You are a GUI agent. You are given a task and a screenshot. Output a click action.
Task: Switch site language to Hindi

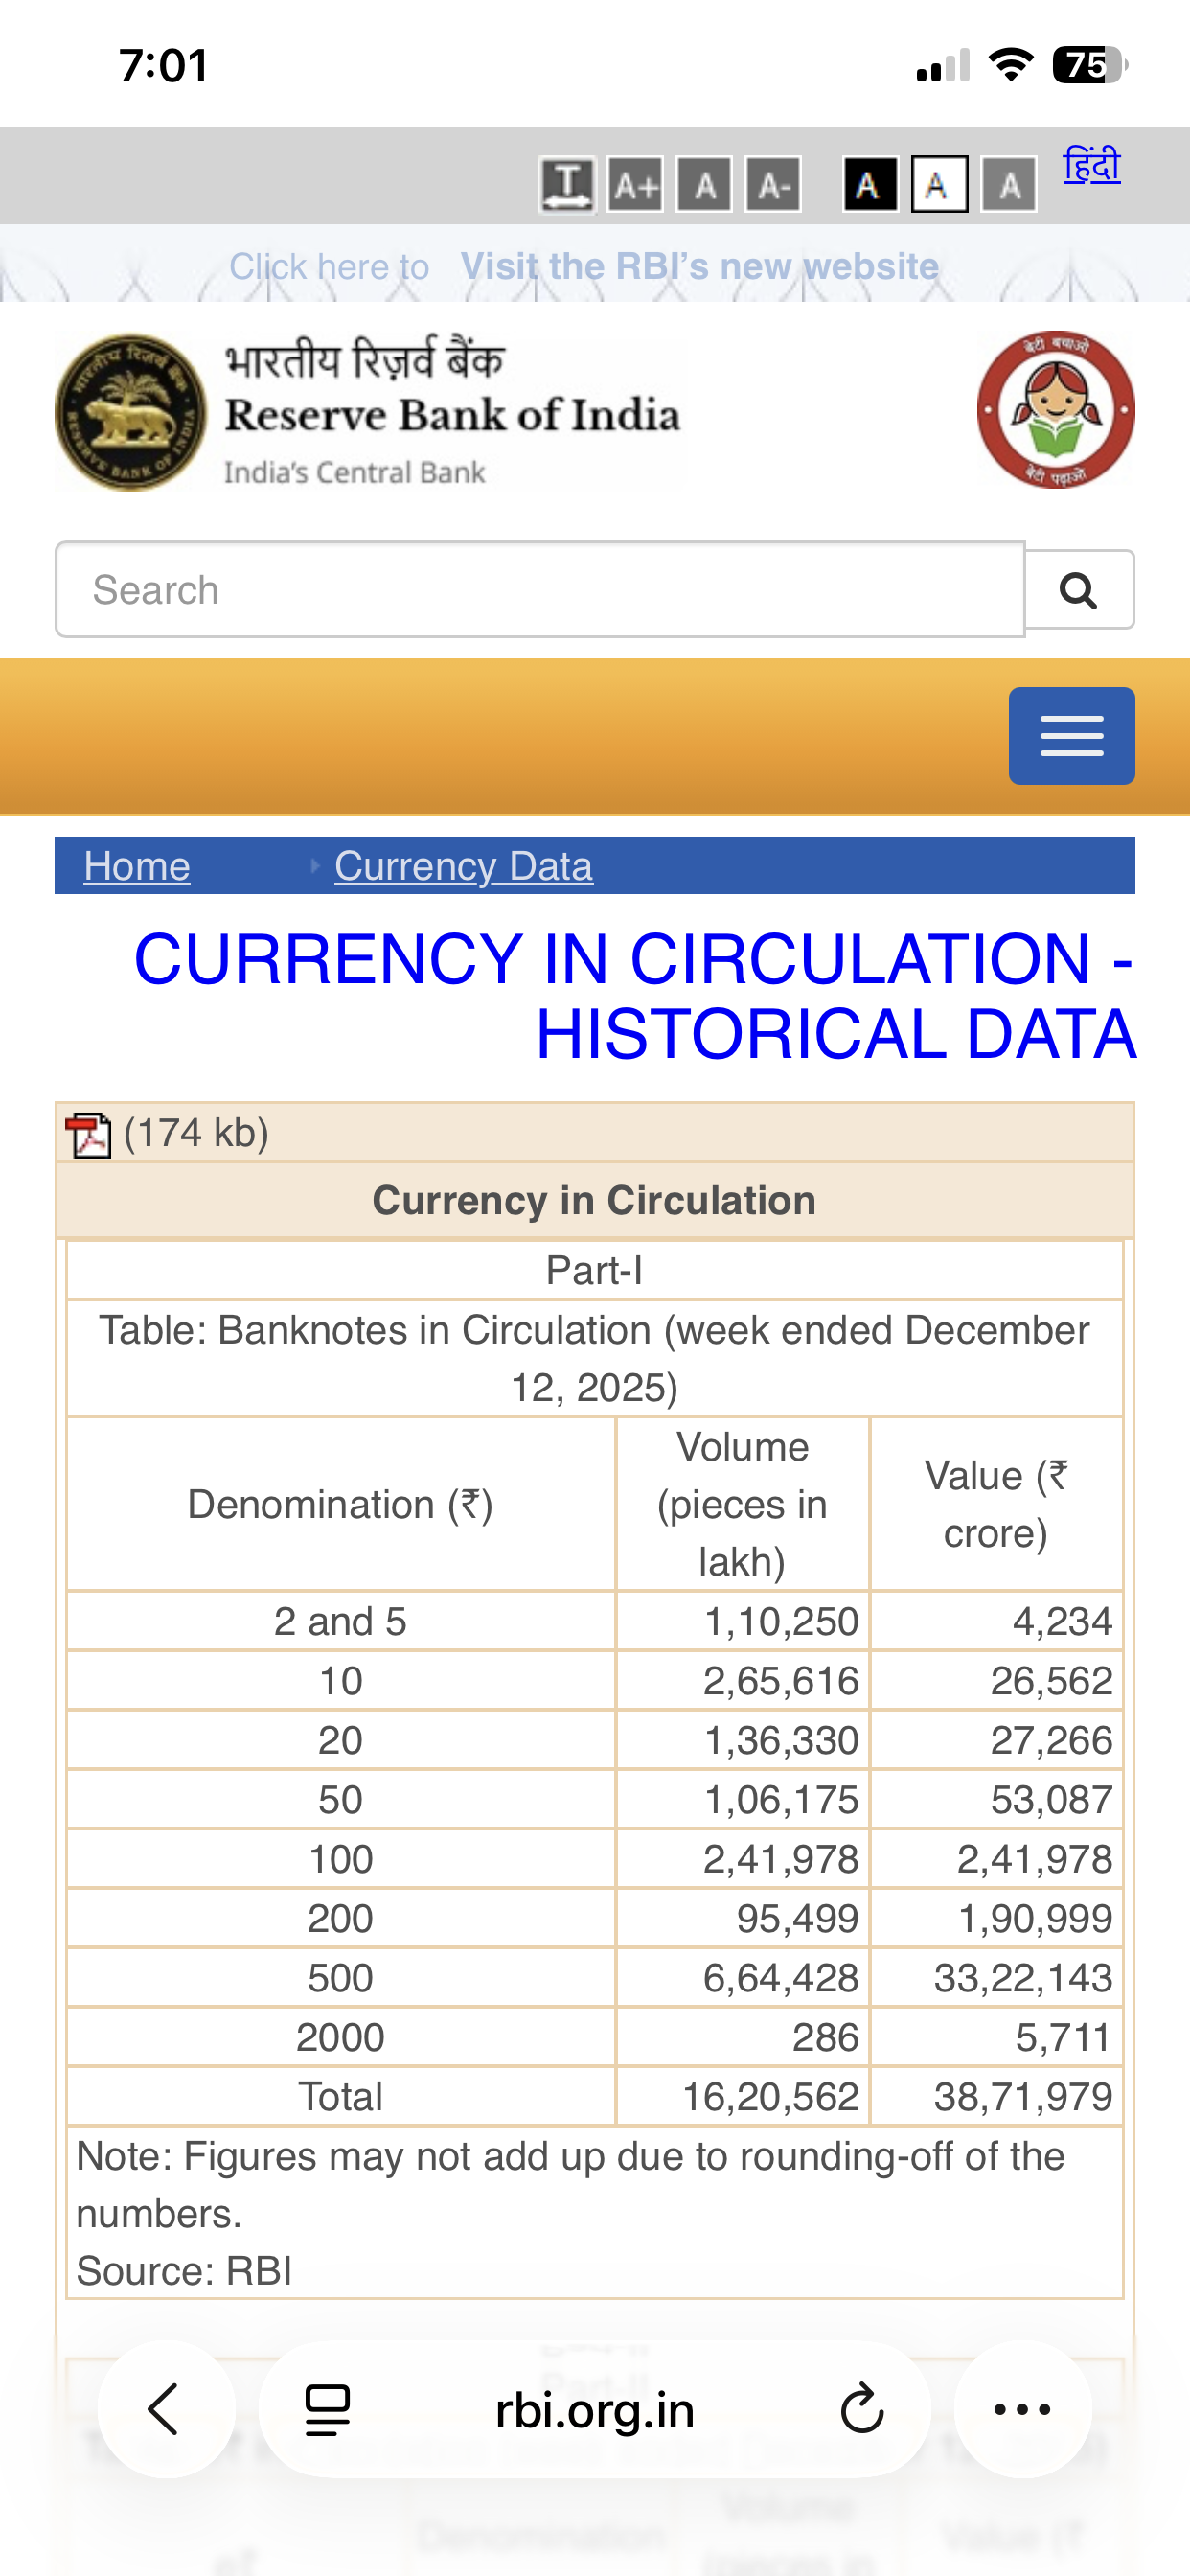1091,165
